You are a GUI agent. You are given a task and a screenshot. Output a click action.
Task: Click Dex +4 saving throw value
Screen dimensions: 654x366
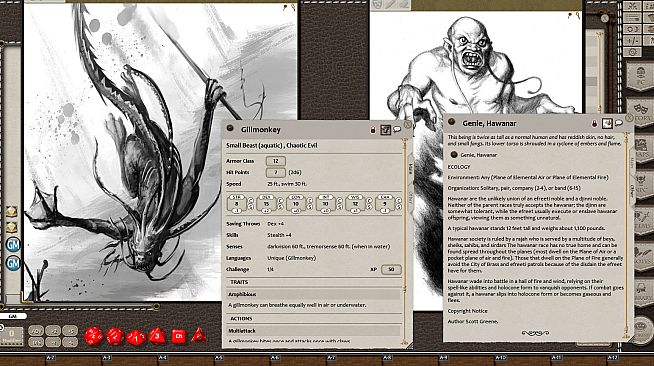pos(276,224)
